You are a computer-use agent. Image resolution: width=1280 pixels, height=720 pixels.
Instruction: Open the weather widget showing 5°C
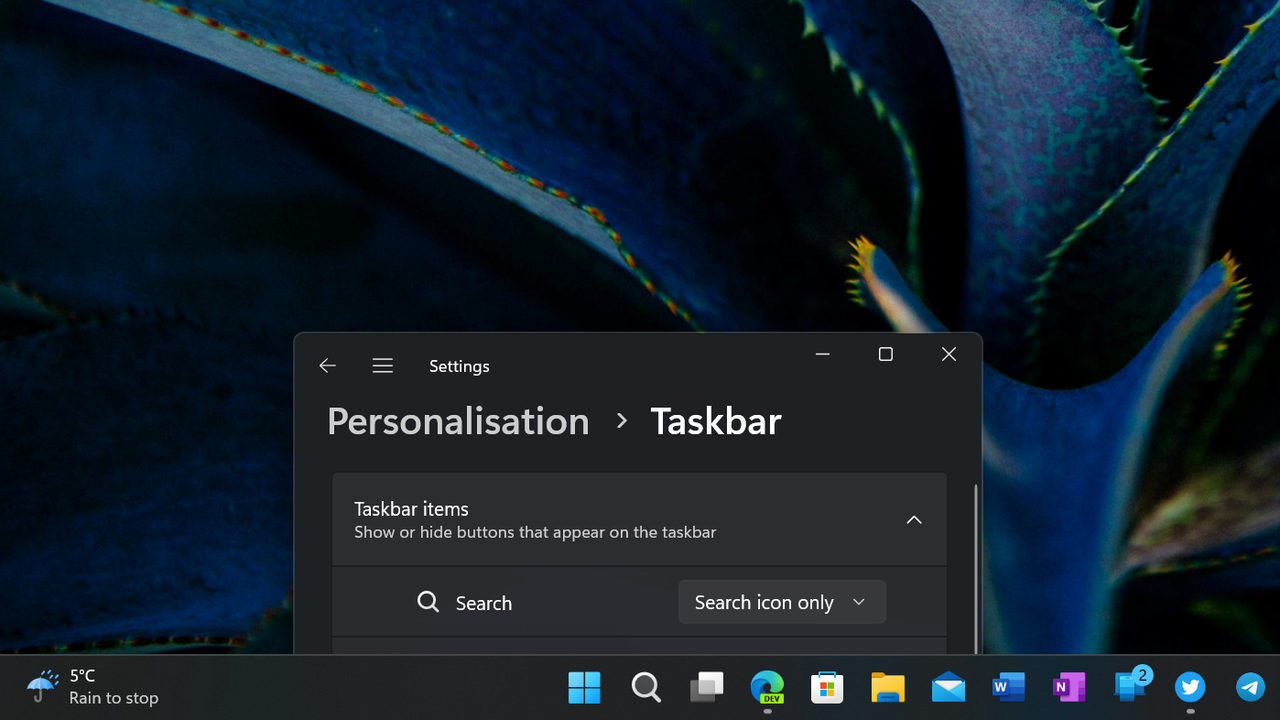pyautogui.click(x=92, y=687)
